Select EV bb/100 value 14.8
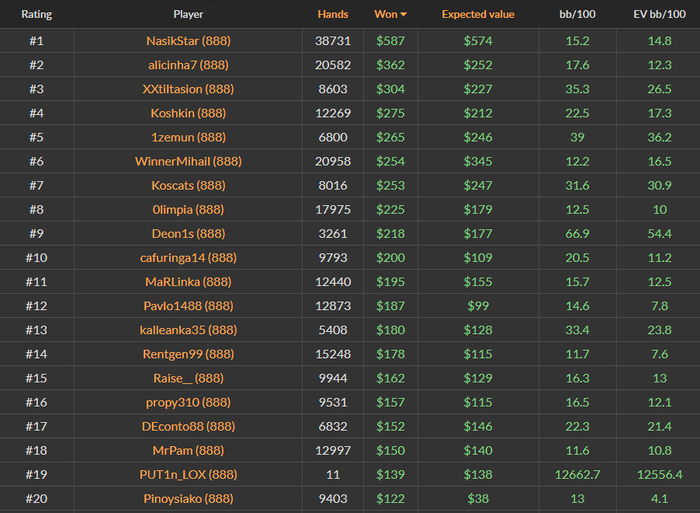700x513 pixels. (x=659, y=41)
